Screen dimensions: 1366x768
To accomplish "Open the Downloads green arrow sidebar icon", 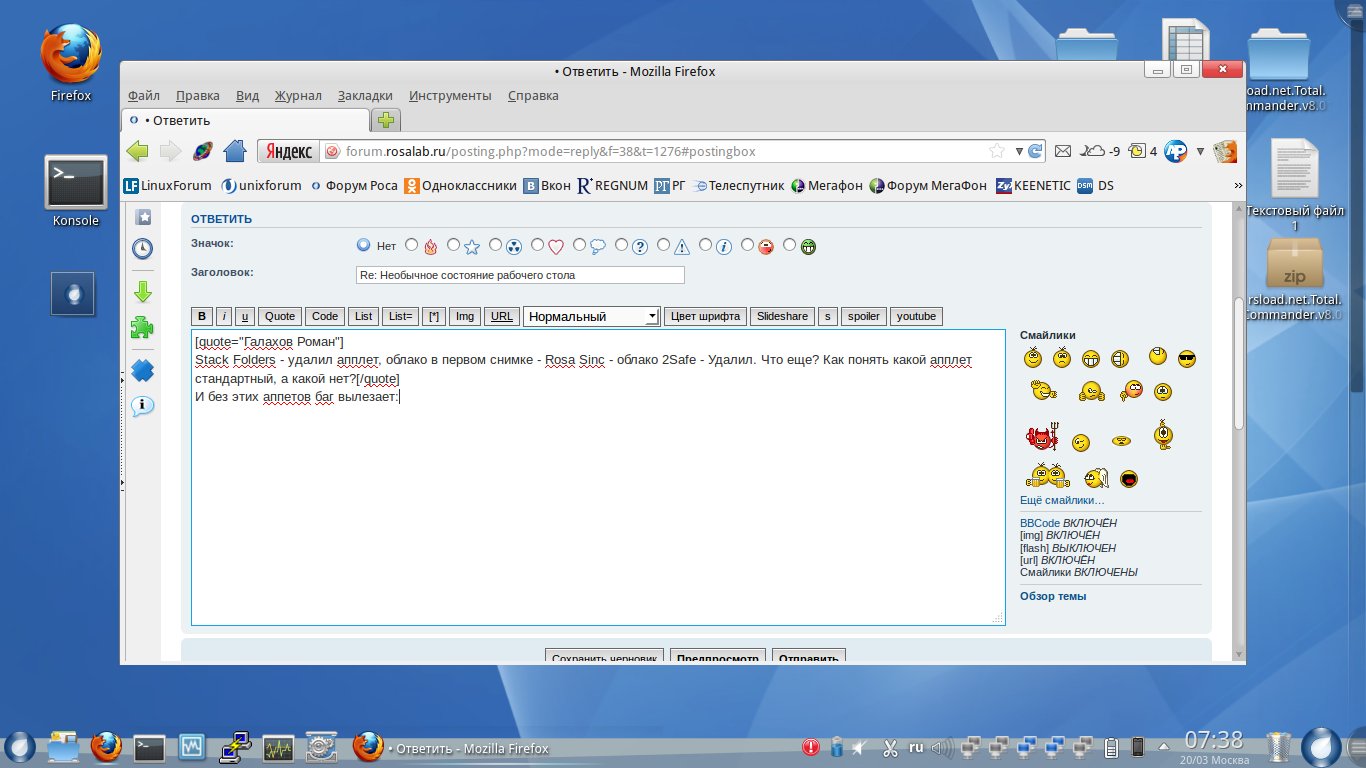I will pyautogui.click(x=143, y=292).
